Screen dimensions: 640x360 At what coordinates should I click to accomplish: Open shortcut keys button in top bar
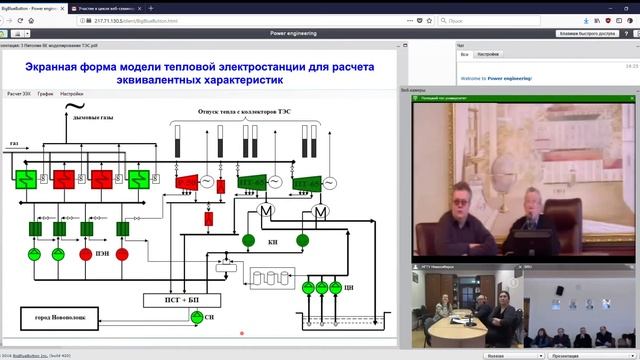tap(587, 33)
